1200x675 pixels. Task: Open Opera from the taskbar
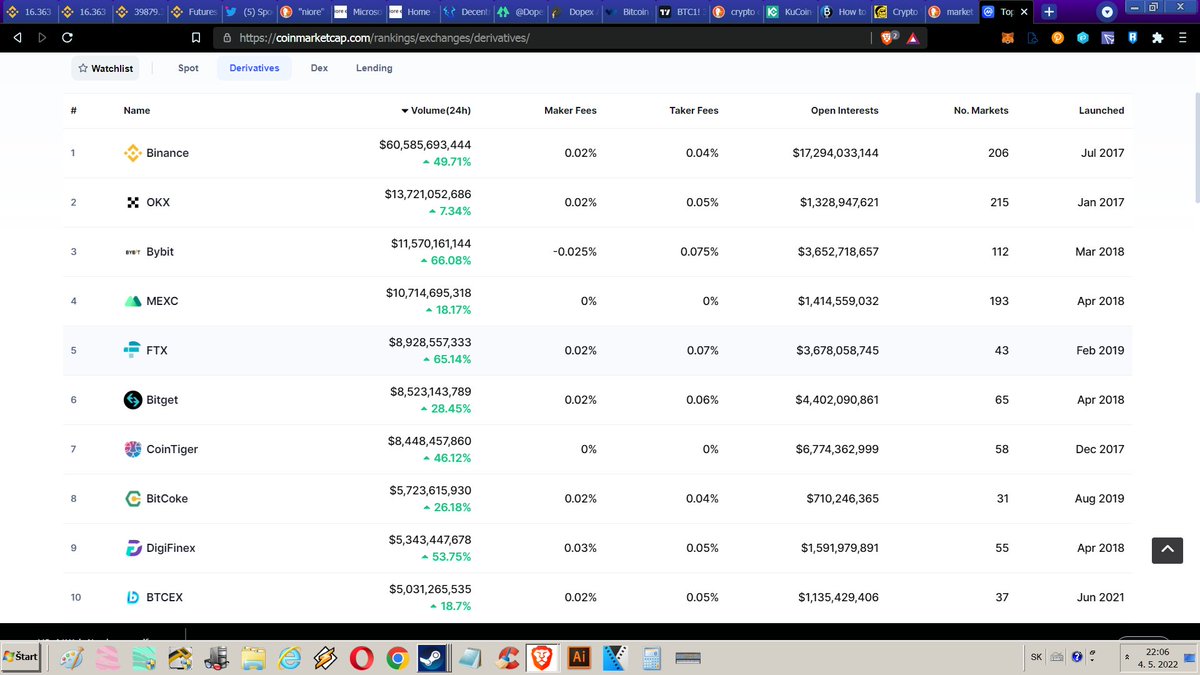tap(361, 657)
